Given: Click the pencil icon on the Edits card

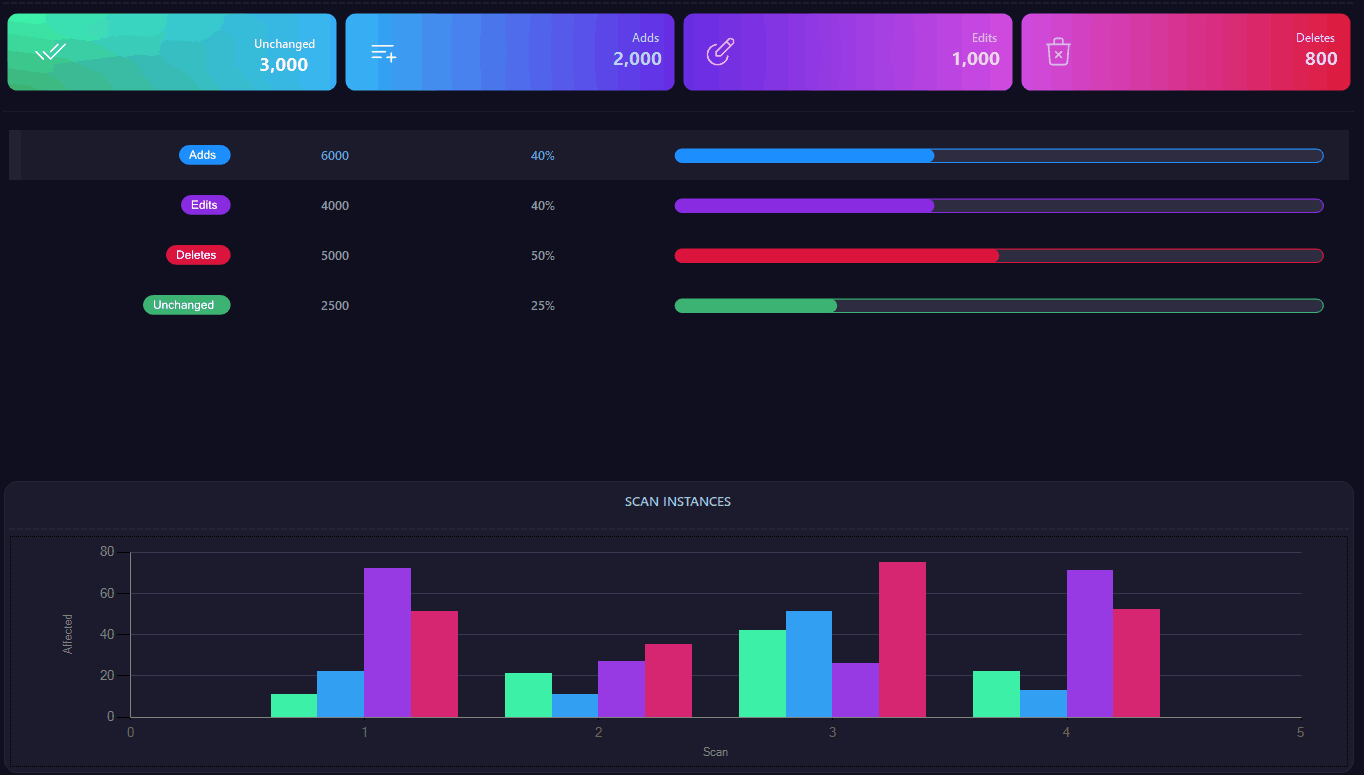Looking at the screenshot, I should [x=721, y=52].
